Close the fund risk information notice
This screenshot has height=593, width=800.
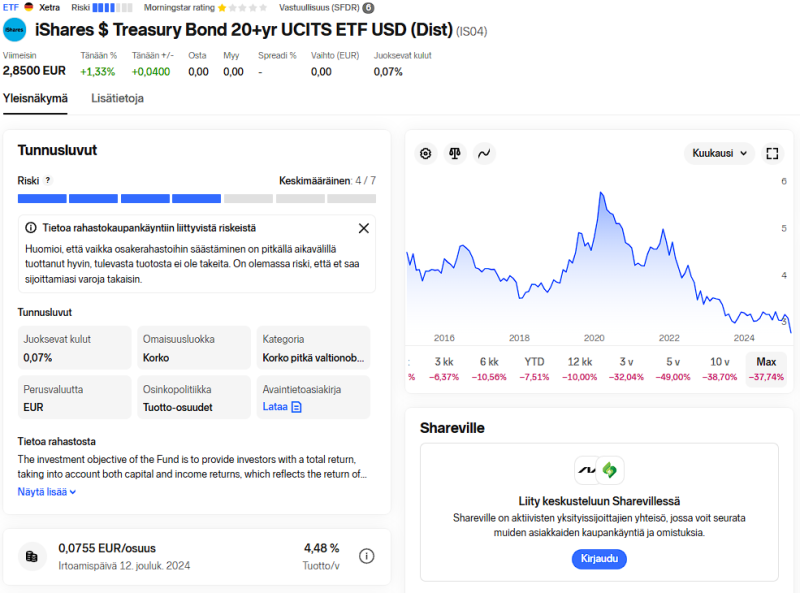coord(363,228)
